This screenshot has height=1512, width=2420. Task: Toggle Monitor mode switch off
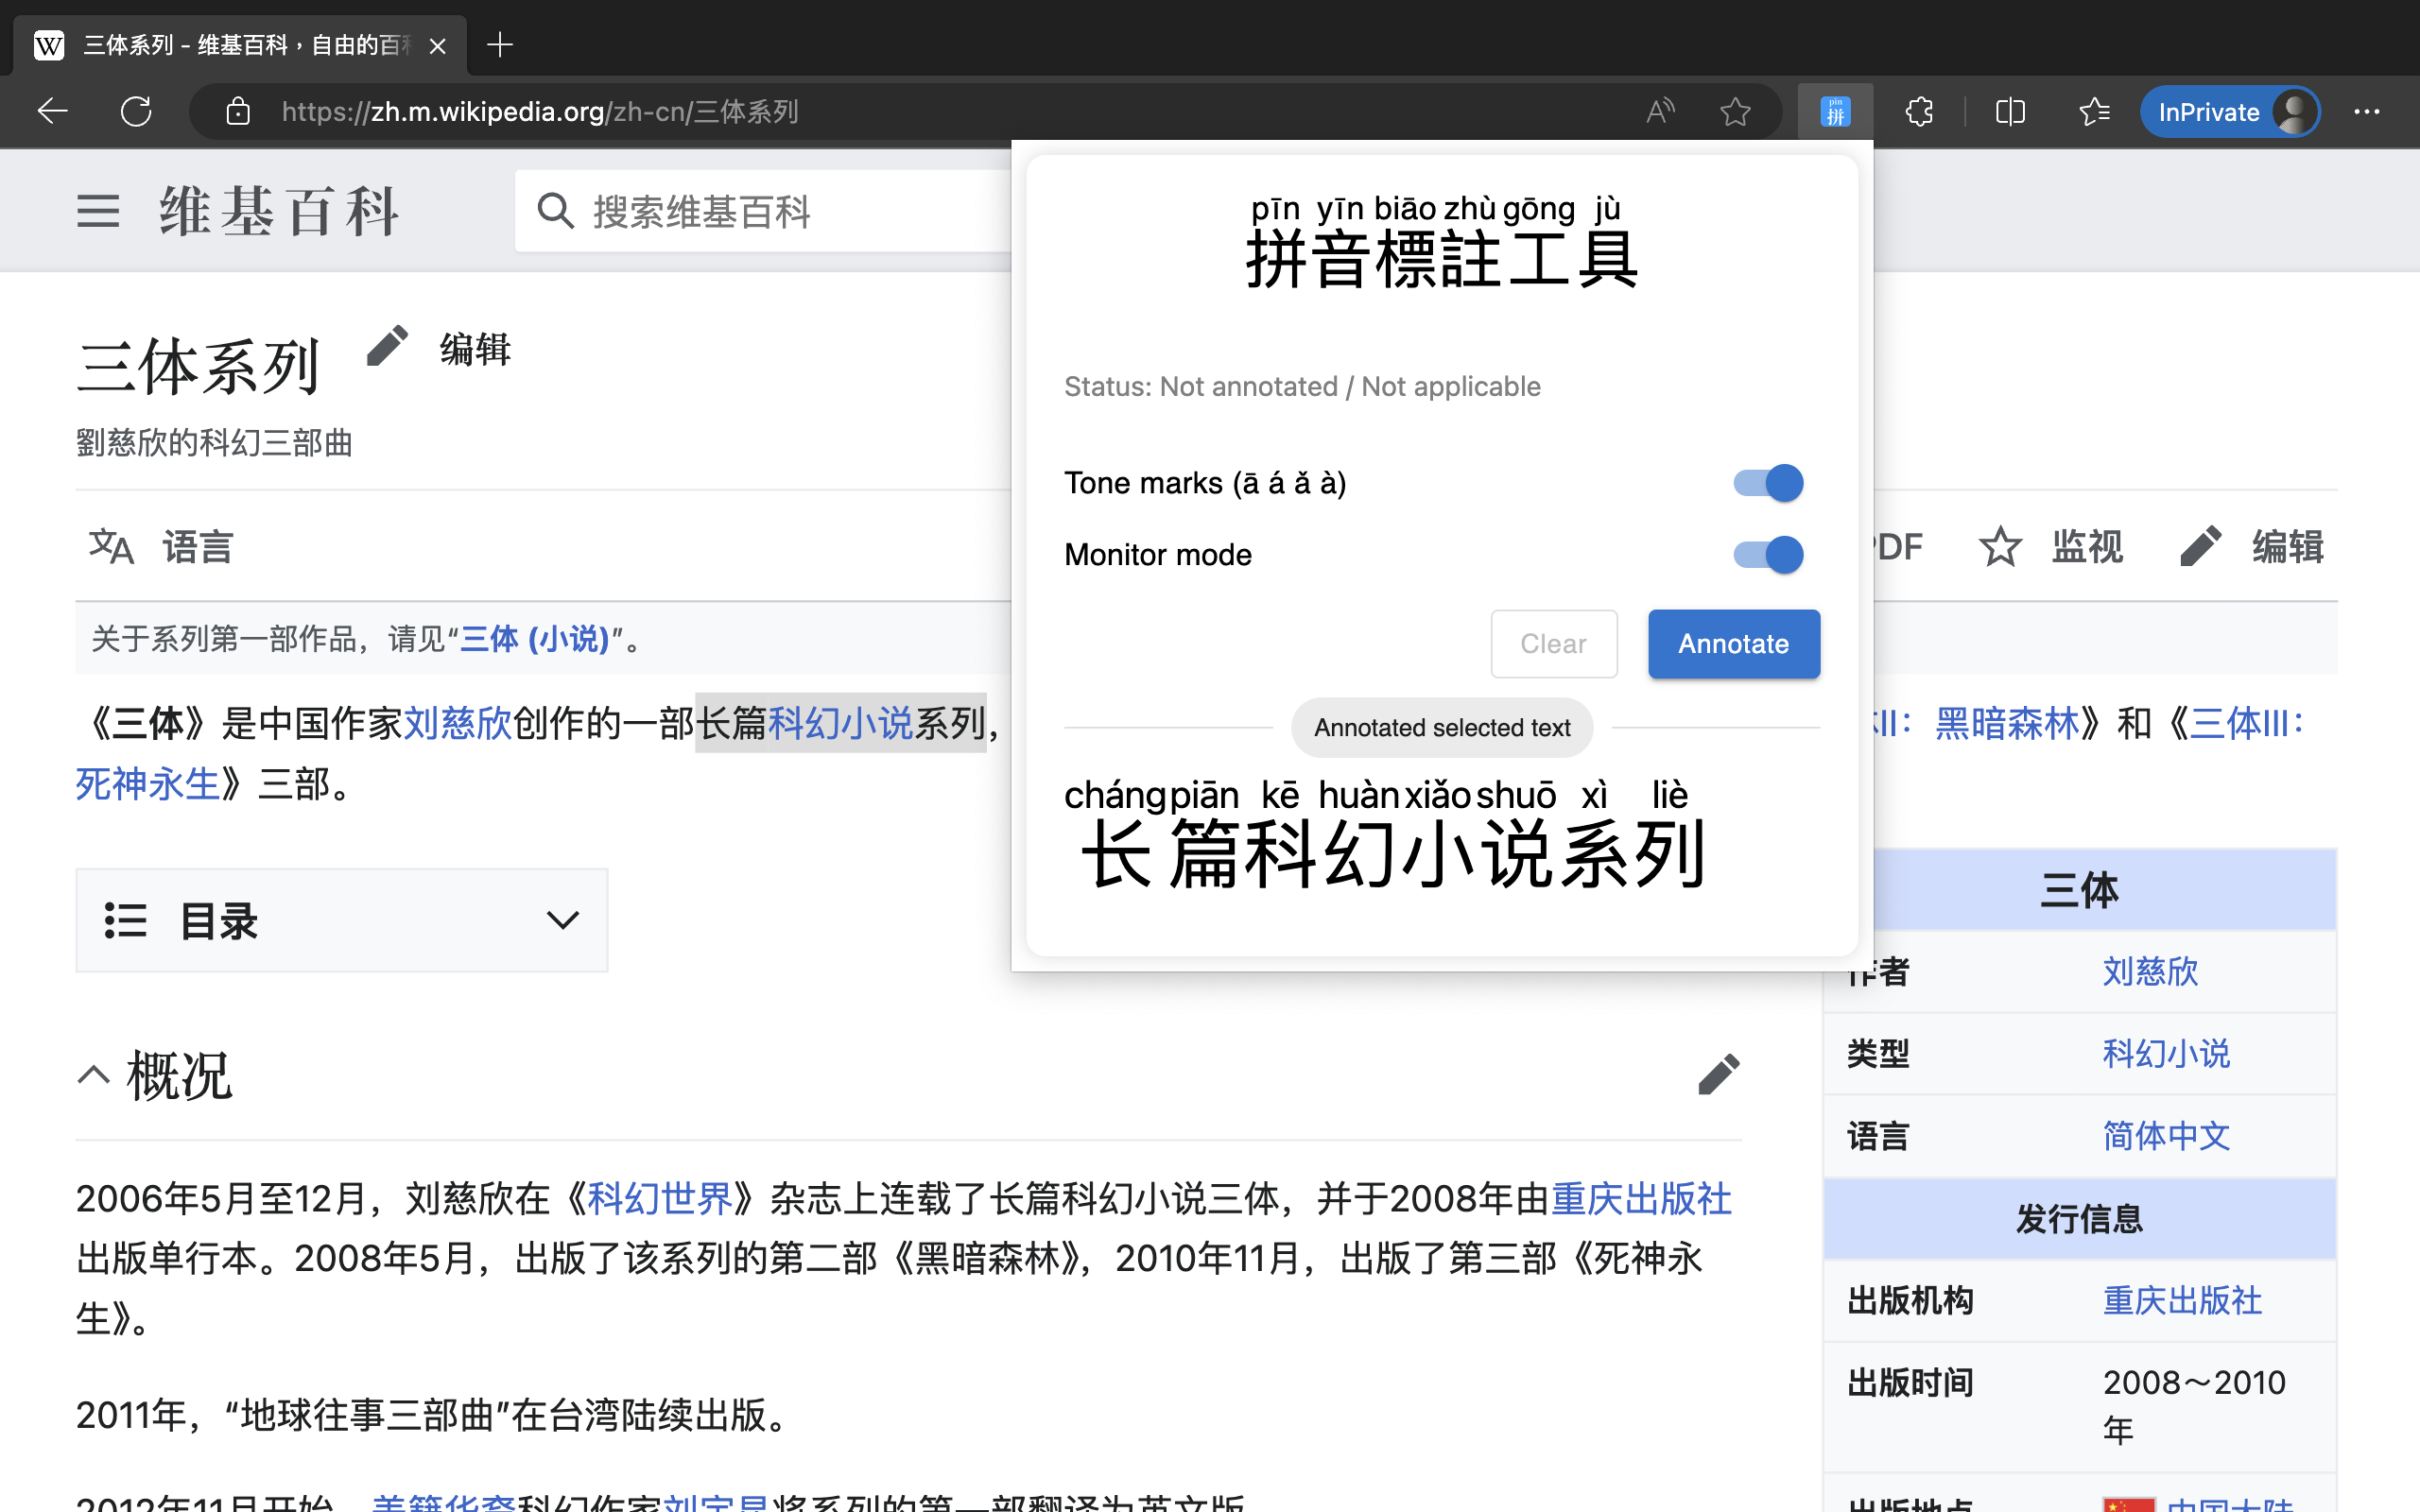(x=1768, y=555)
